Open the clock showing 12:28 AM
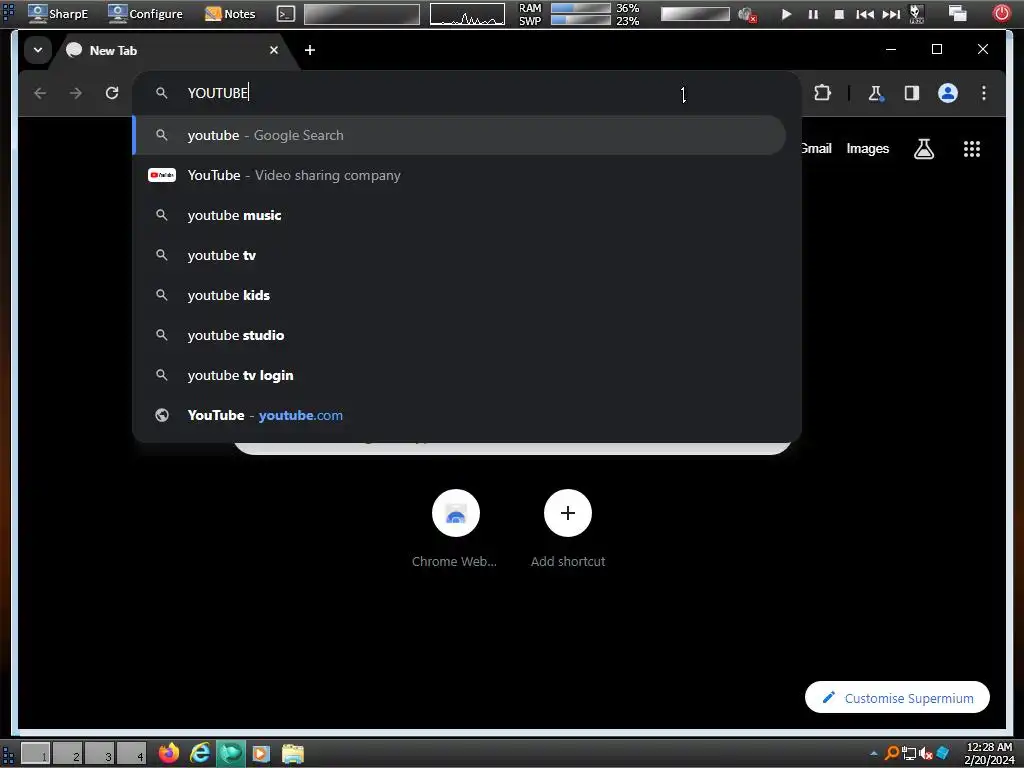1024x768 pixels. 989,754
